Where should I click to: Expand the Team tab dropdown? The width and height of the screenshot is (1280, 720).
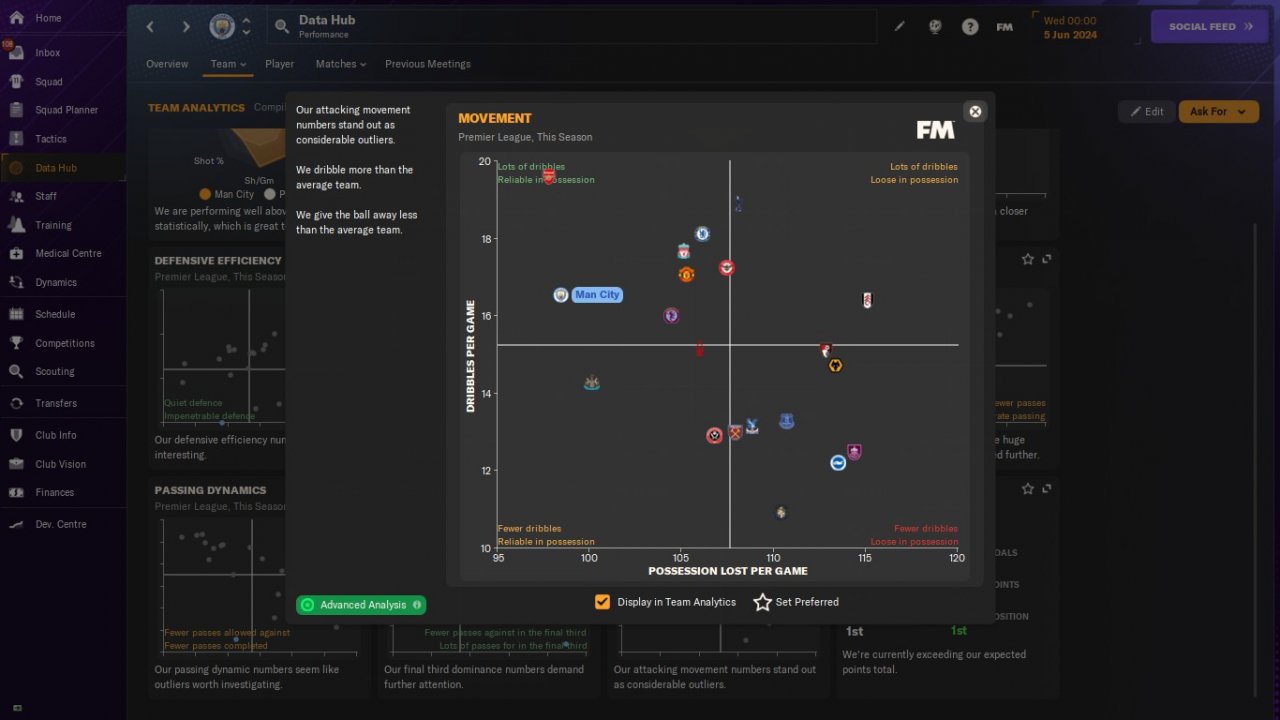(228, 64)
